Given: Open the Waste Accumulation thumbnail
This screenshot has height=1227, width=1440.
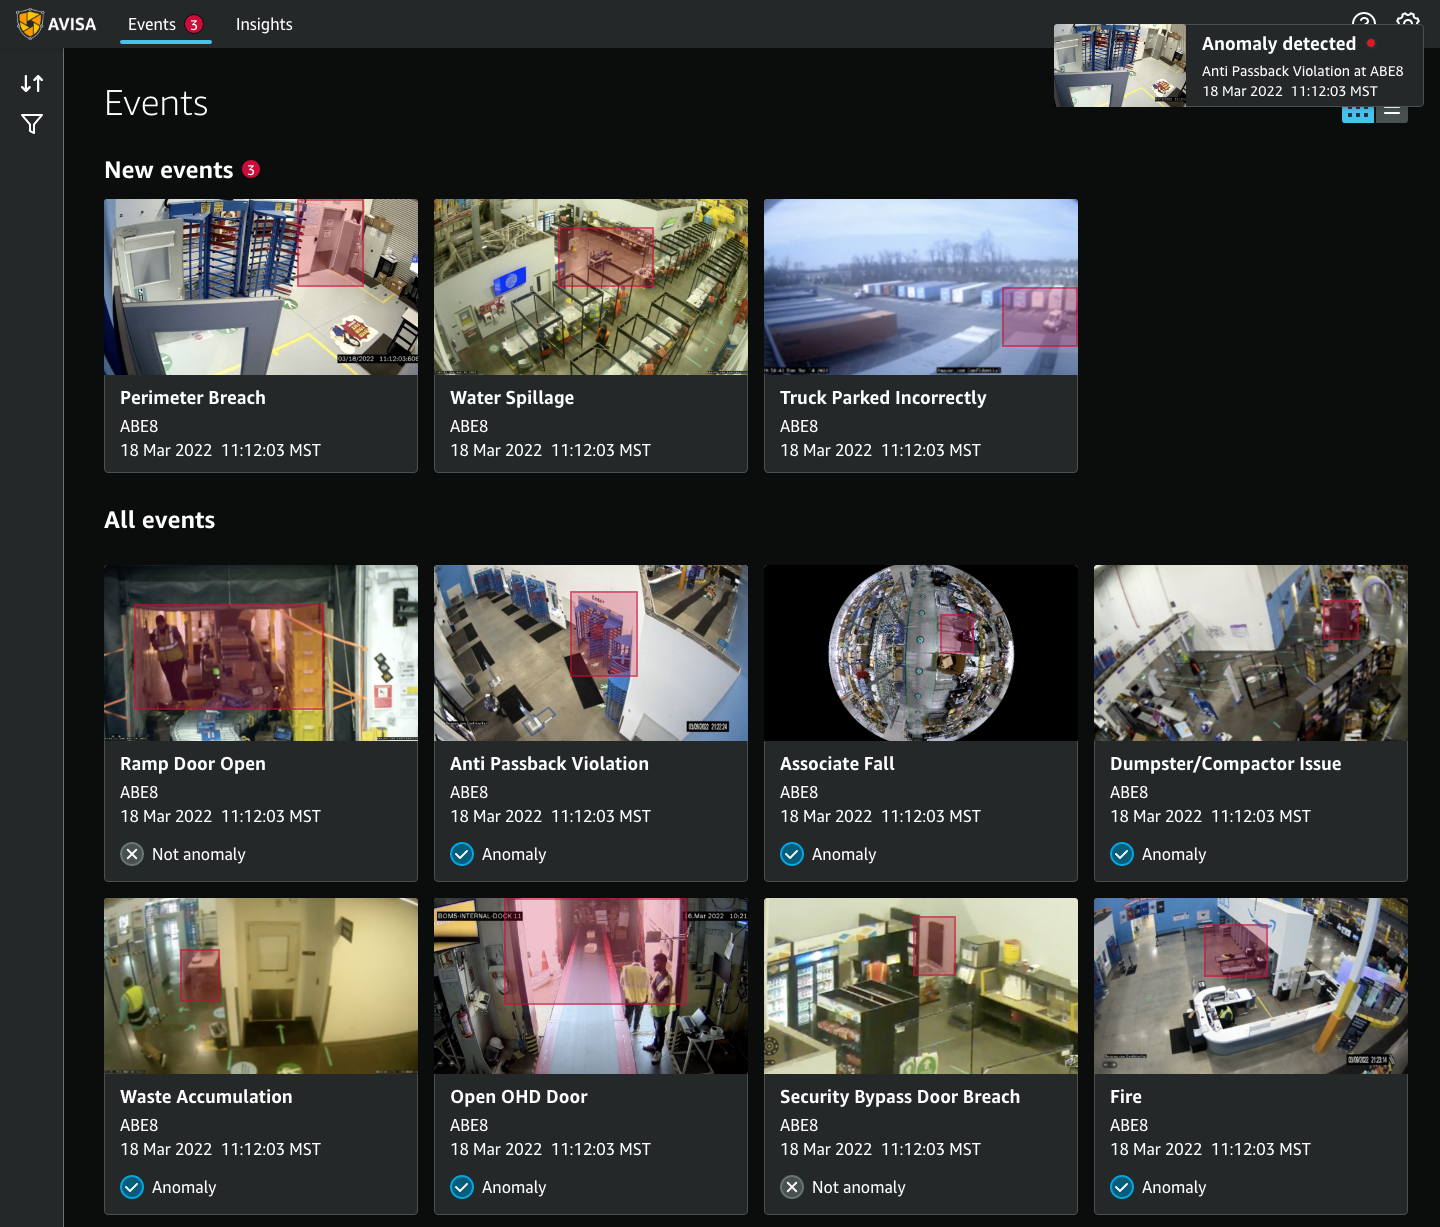Looking at the screenshot, I should pos(261,986).
